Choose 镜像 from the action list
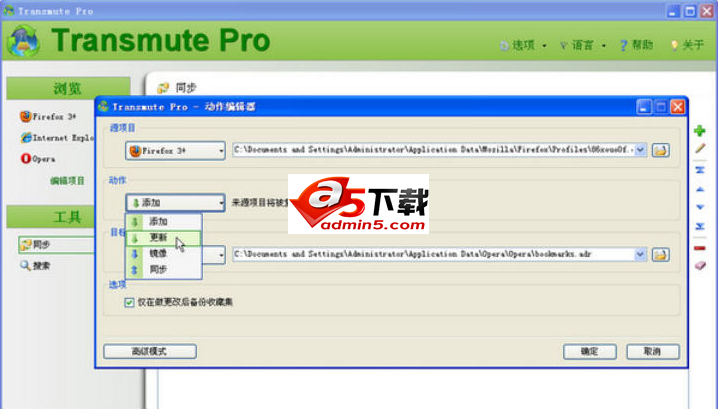Screen dimensions: 718x409 pyautogui.click(x=163, y=254)
